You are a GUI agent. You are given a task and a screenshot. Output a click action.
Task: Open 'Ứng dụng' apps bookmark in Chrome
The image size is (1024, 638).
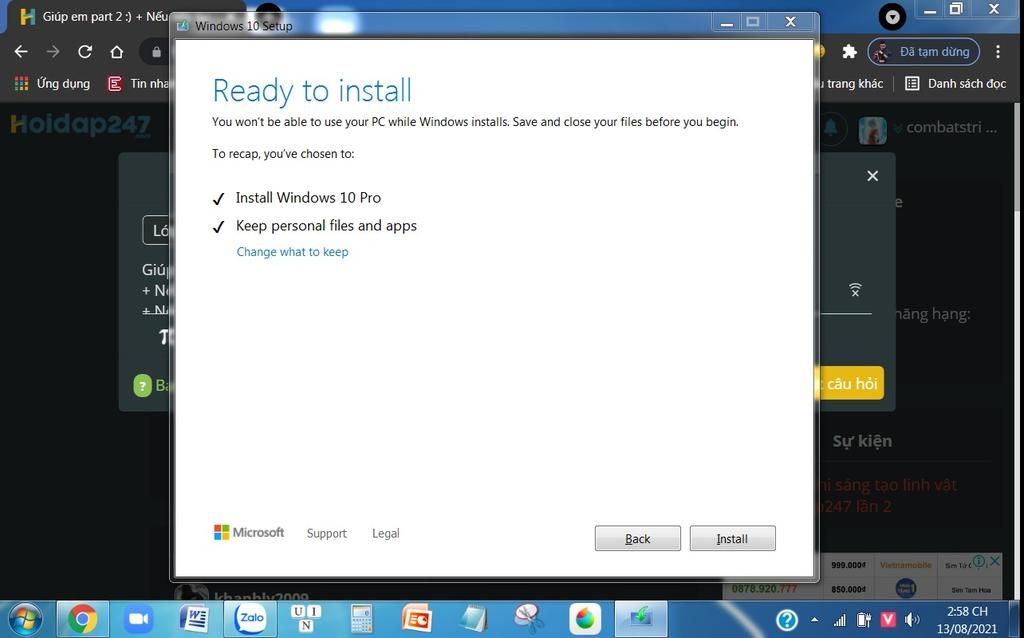point(52,84)
